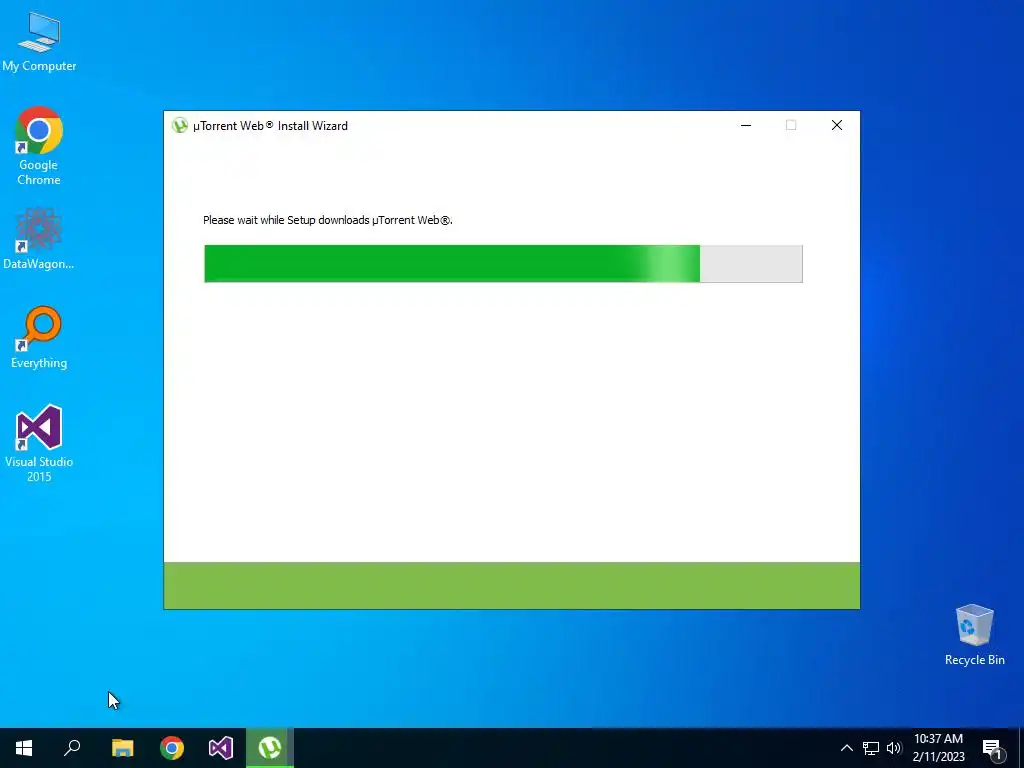The width and height of the screenshot is (1024, 768).
Task: Minimize the µTorrent Install Wizard window
Action: 746,125
